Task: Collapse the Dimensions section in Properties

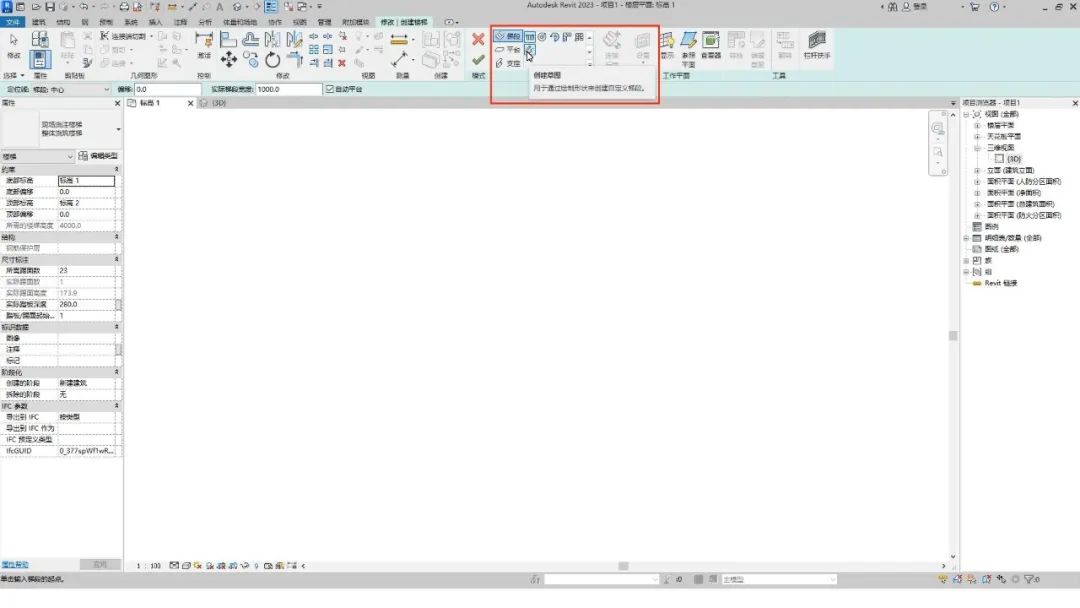Action: 116,260
